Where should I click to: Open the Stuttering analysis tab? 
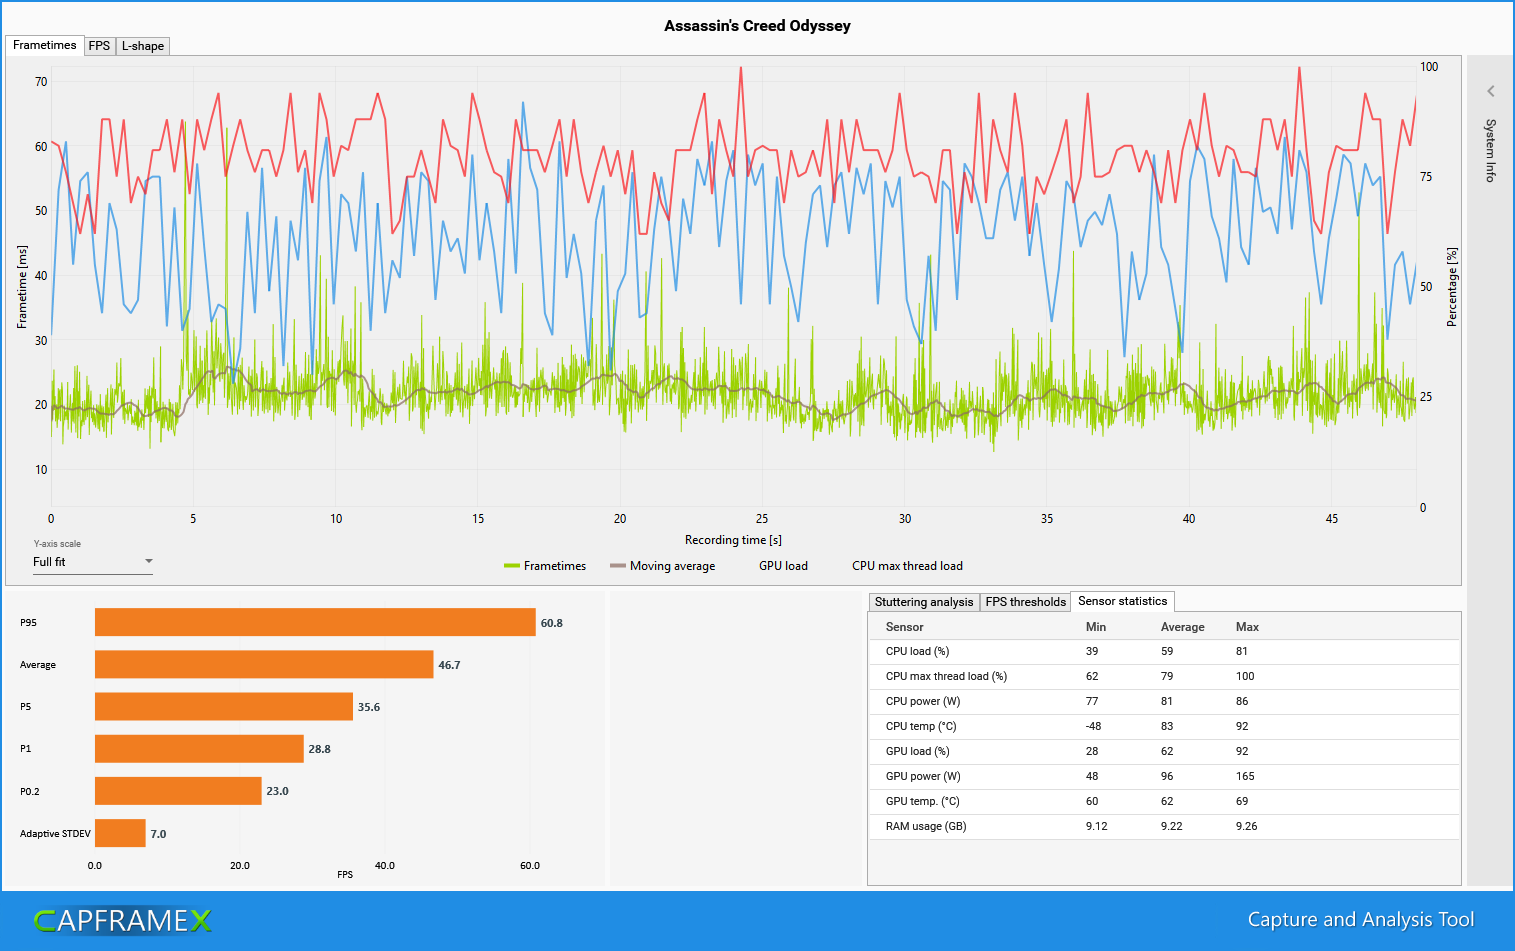(x=923, y=602)
